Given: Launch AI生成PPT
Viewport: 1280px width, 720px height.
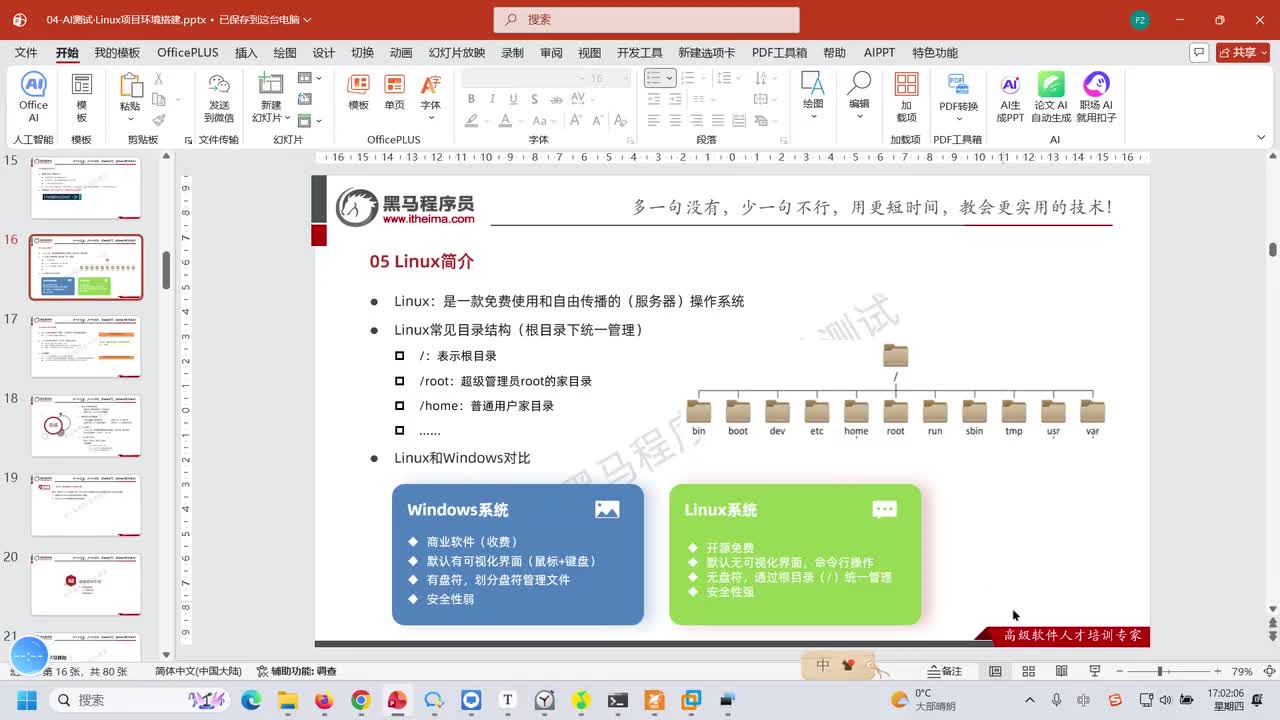Looking at the screenshot, I should [1010, 97].
